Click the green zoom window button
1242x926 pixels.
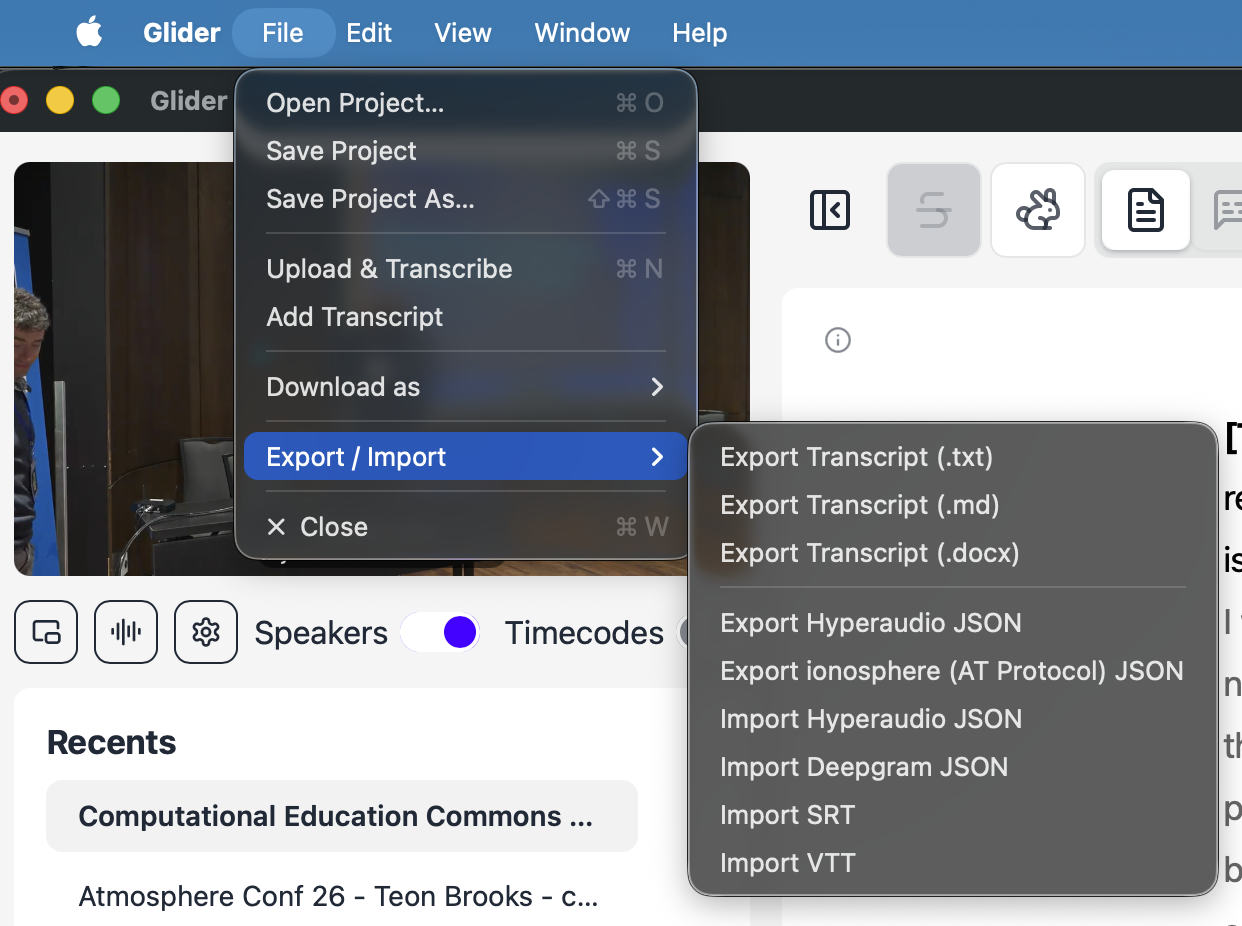coord(106,100)
